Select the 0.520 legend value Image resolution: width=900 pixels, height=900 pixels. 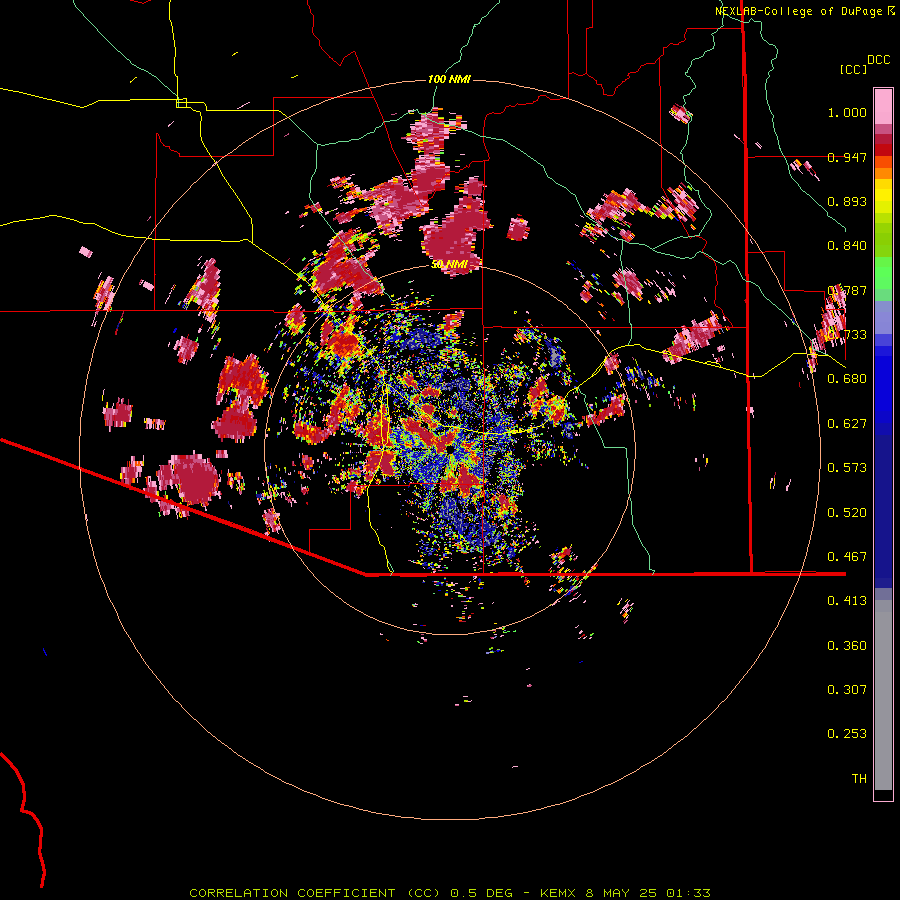(847, 513)
